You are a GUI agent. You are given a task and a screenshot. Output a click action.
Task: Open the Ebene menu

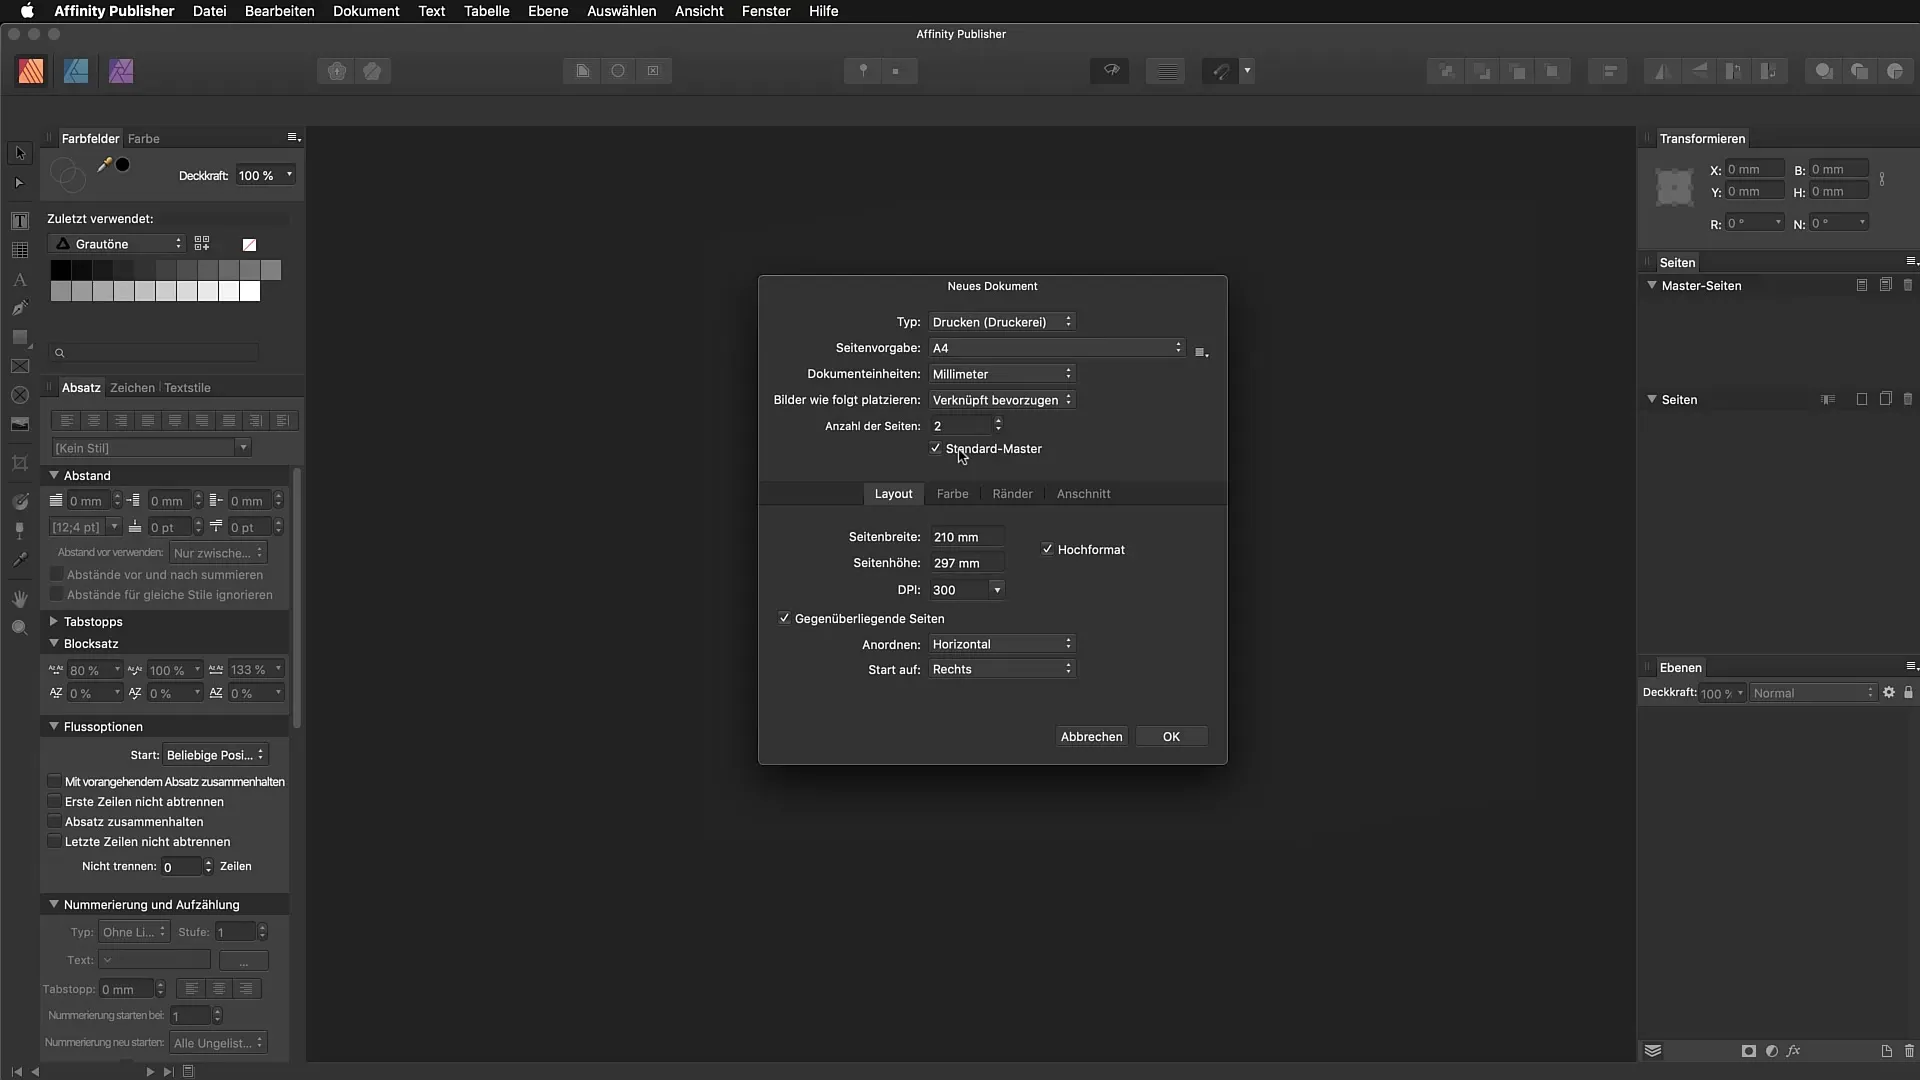(548, 11)
